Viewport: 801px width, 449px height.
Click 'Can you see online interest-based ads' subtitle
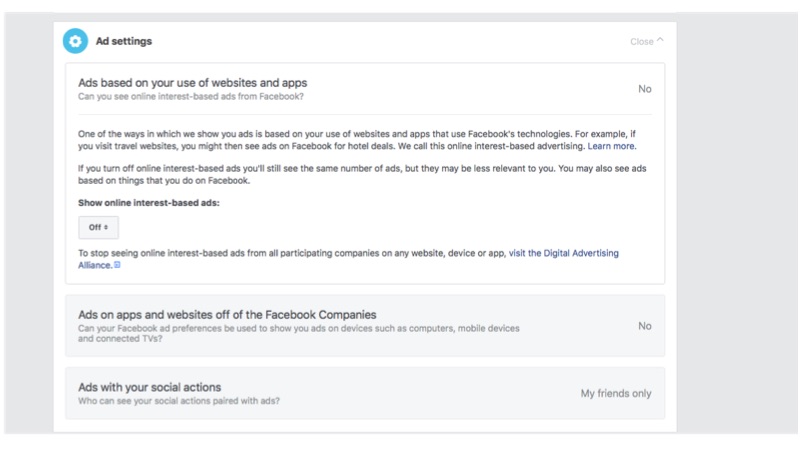(191, 97)
